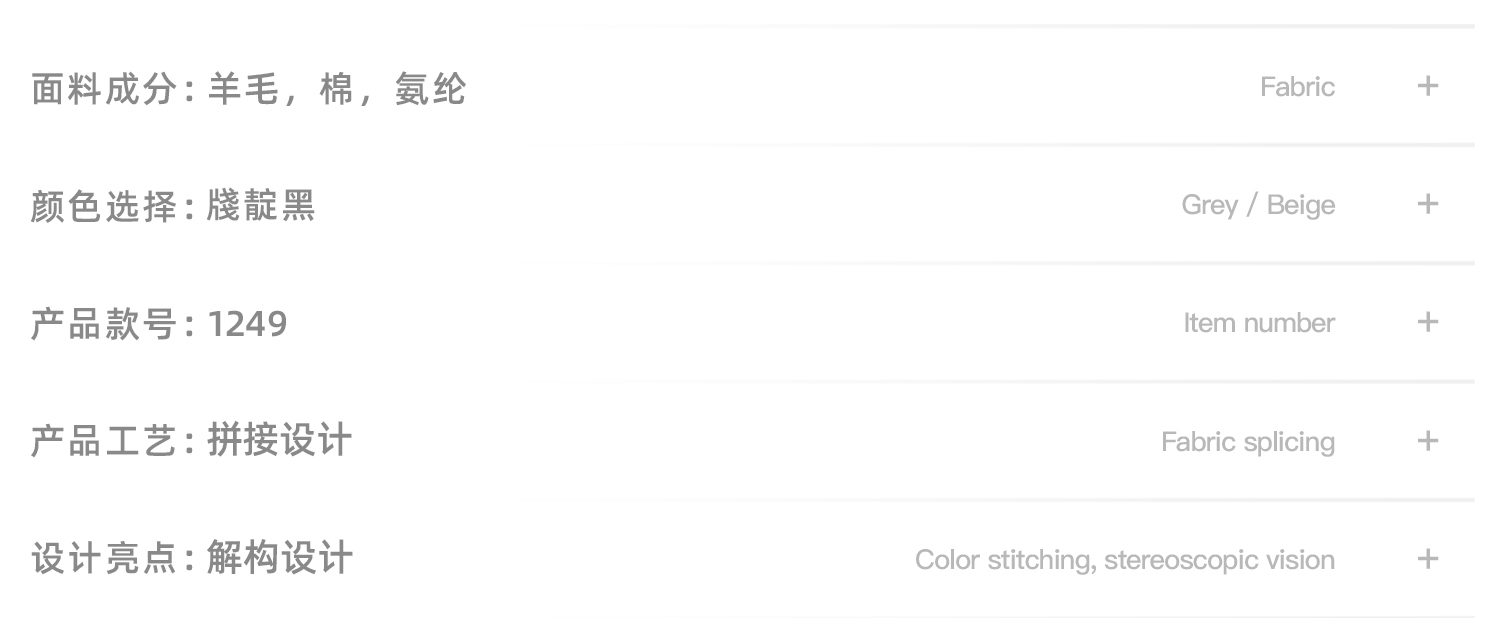Viewport: 1500px width, 618px height.
Task: Click the 产品工艺 heading
Action: coord(104,442)
